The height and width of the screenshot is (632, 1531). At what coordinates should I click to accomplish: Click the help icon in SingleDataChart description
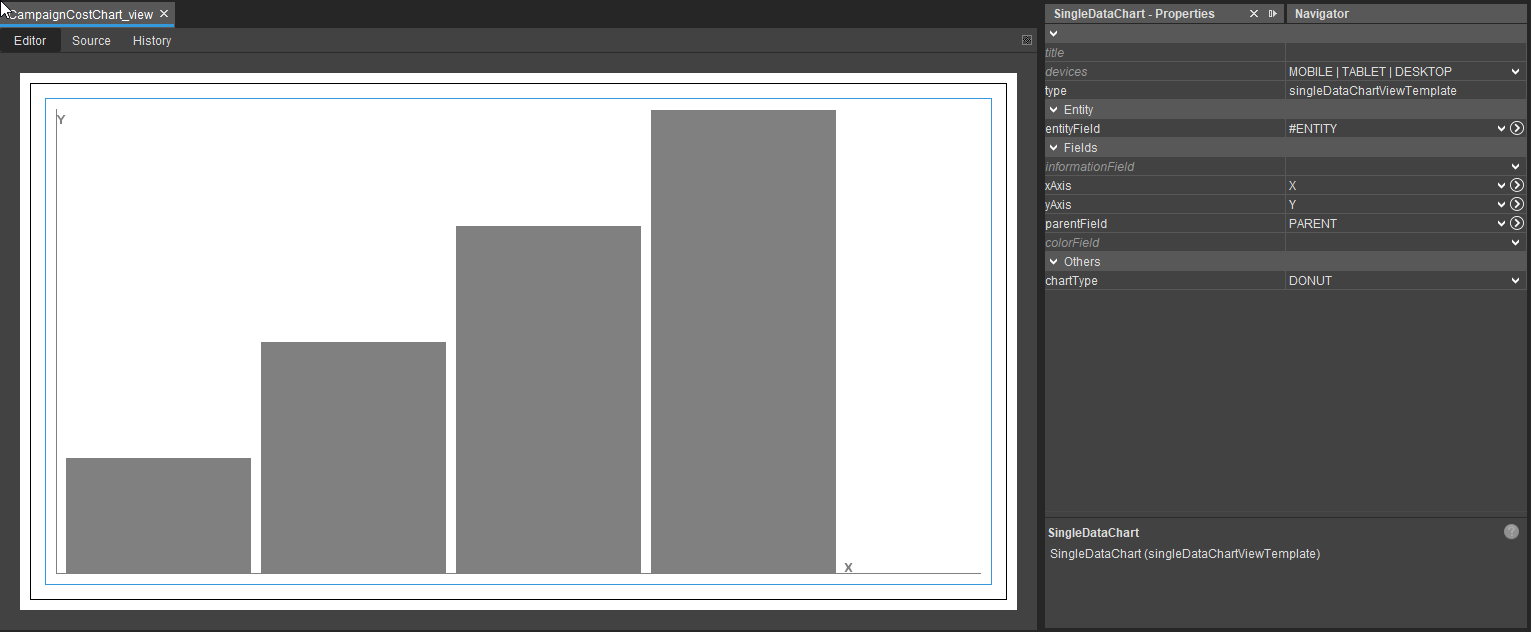click(x=1511, y=532)
